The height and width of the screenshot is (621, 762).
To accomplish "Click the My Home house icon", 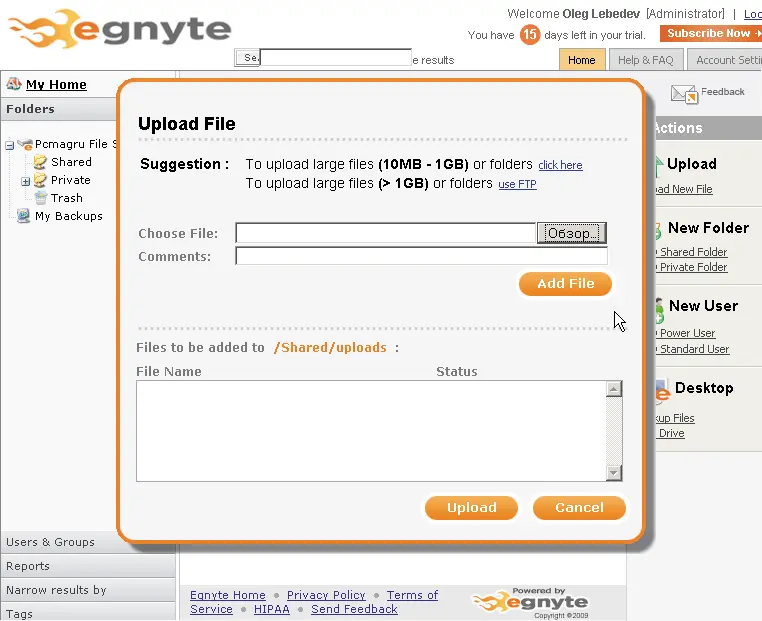I will 14,84.
